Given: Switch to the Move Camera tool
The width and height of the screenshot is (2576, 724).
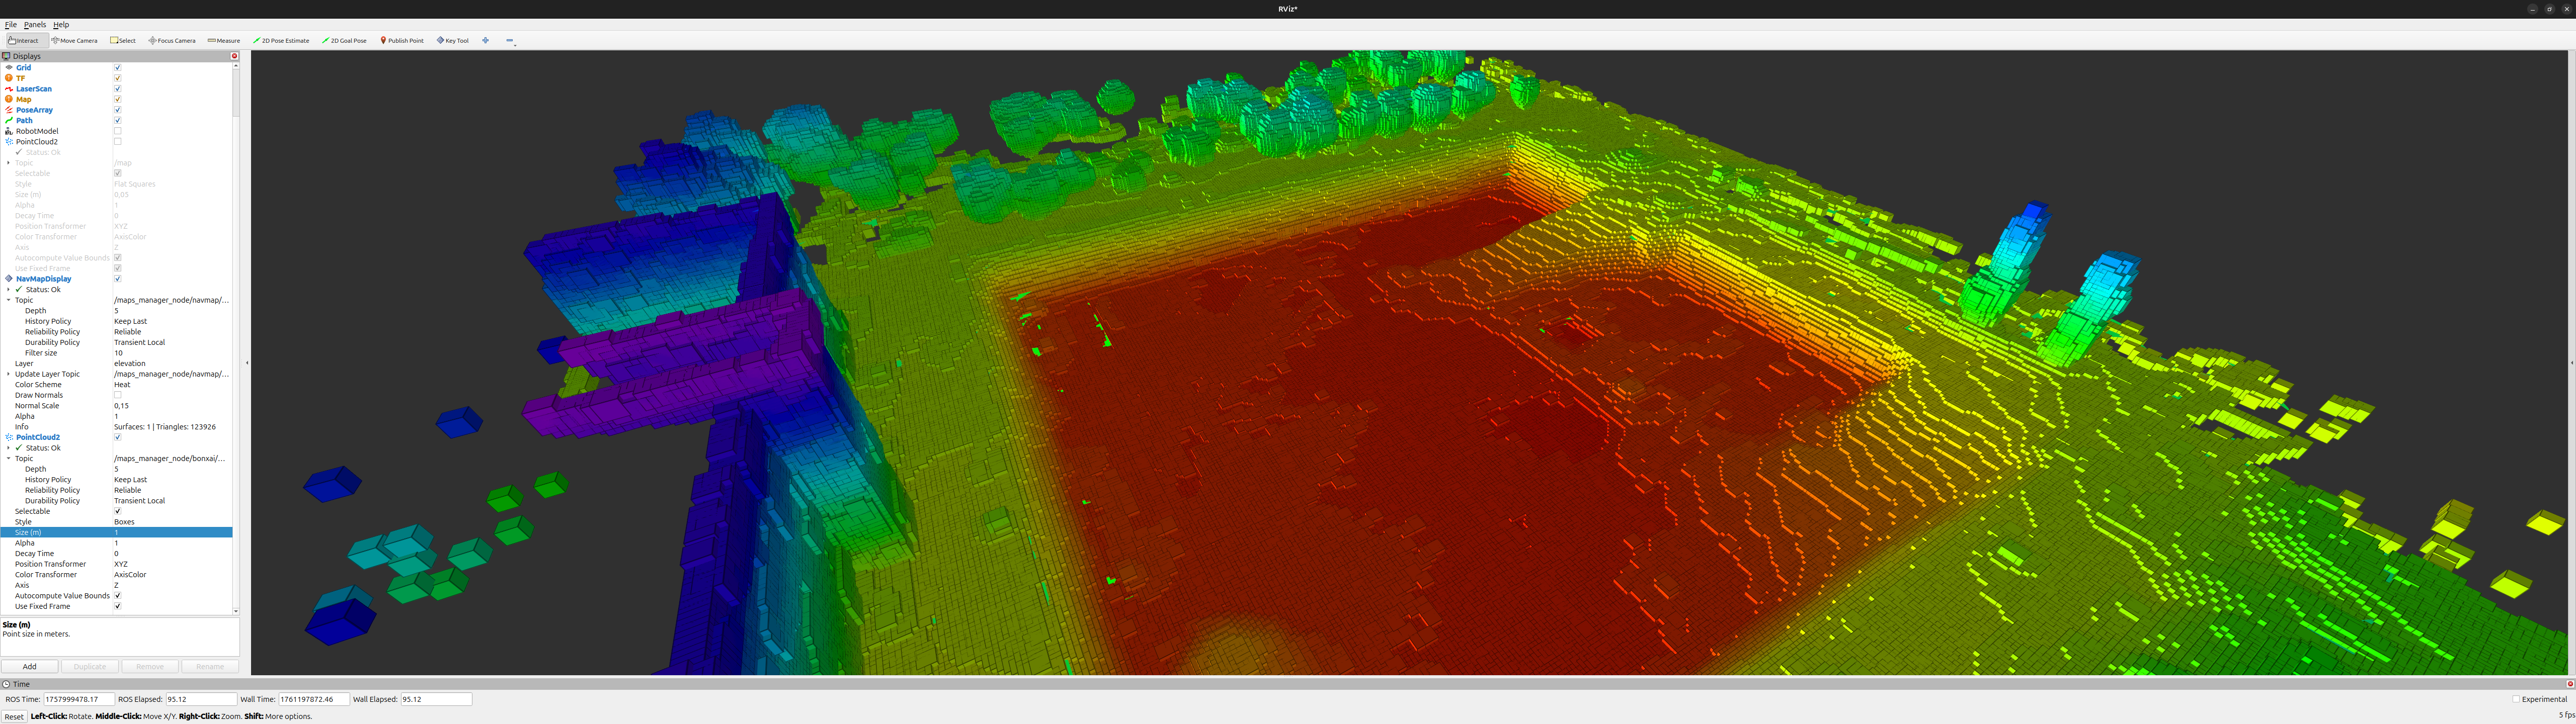Looking at the screenshot, I should pos(74,40).
